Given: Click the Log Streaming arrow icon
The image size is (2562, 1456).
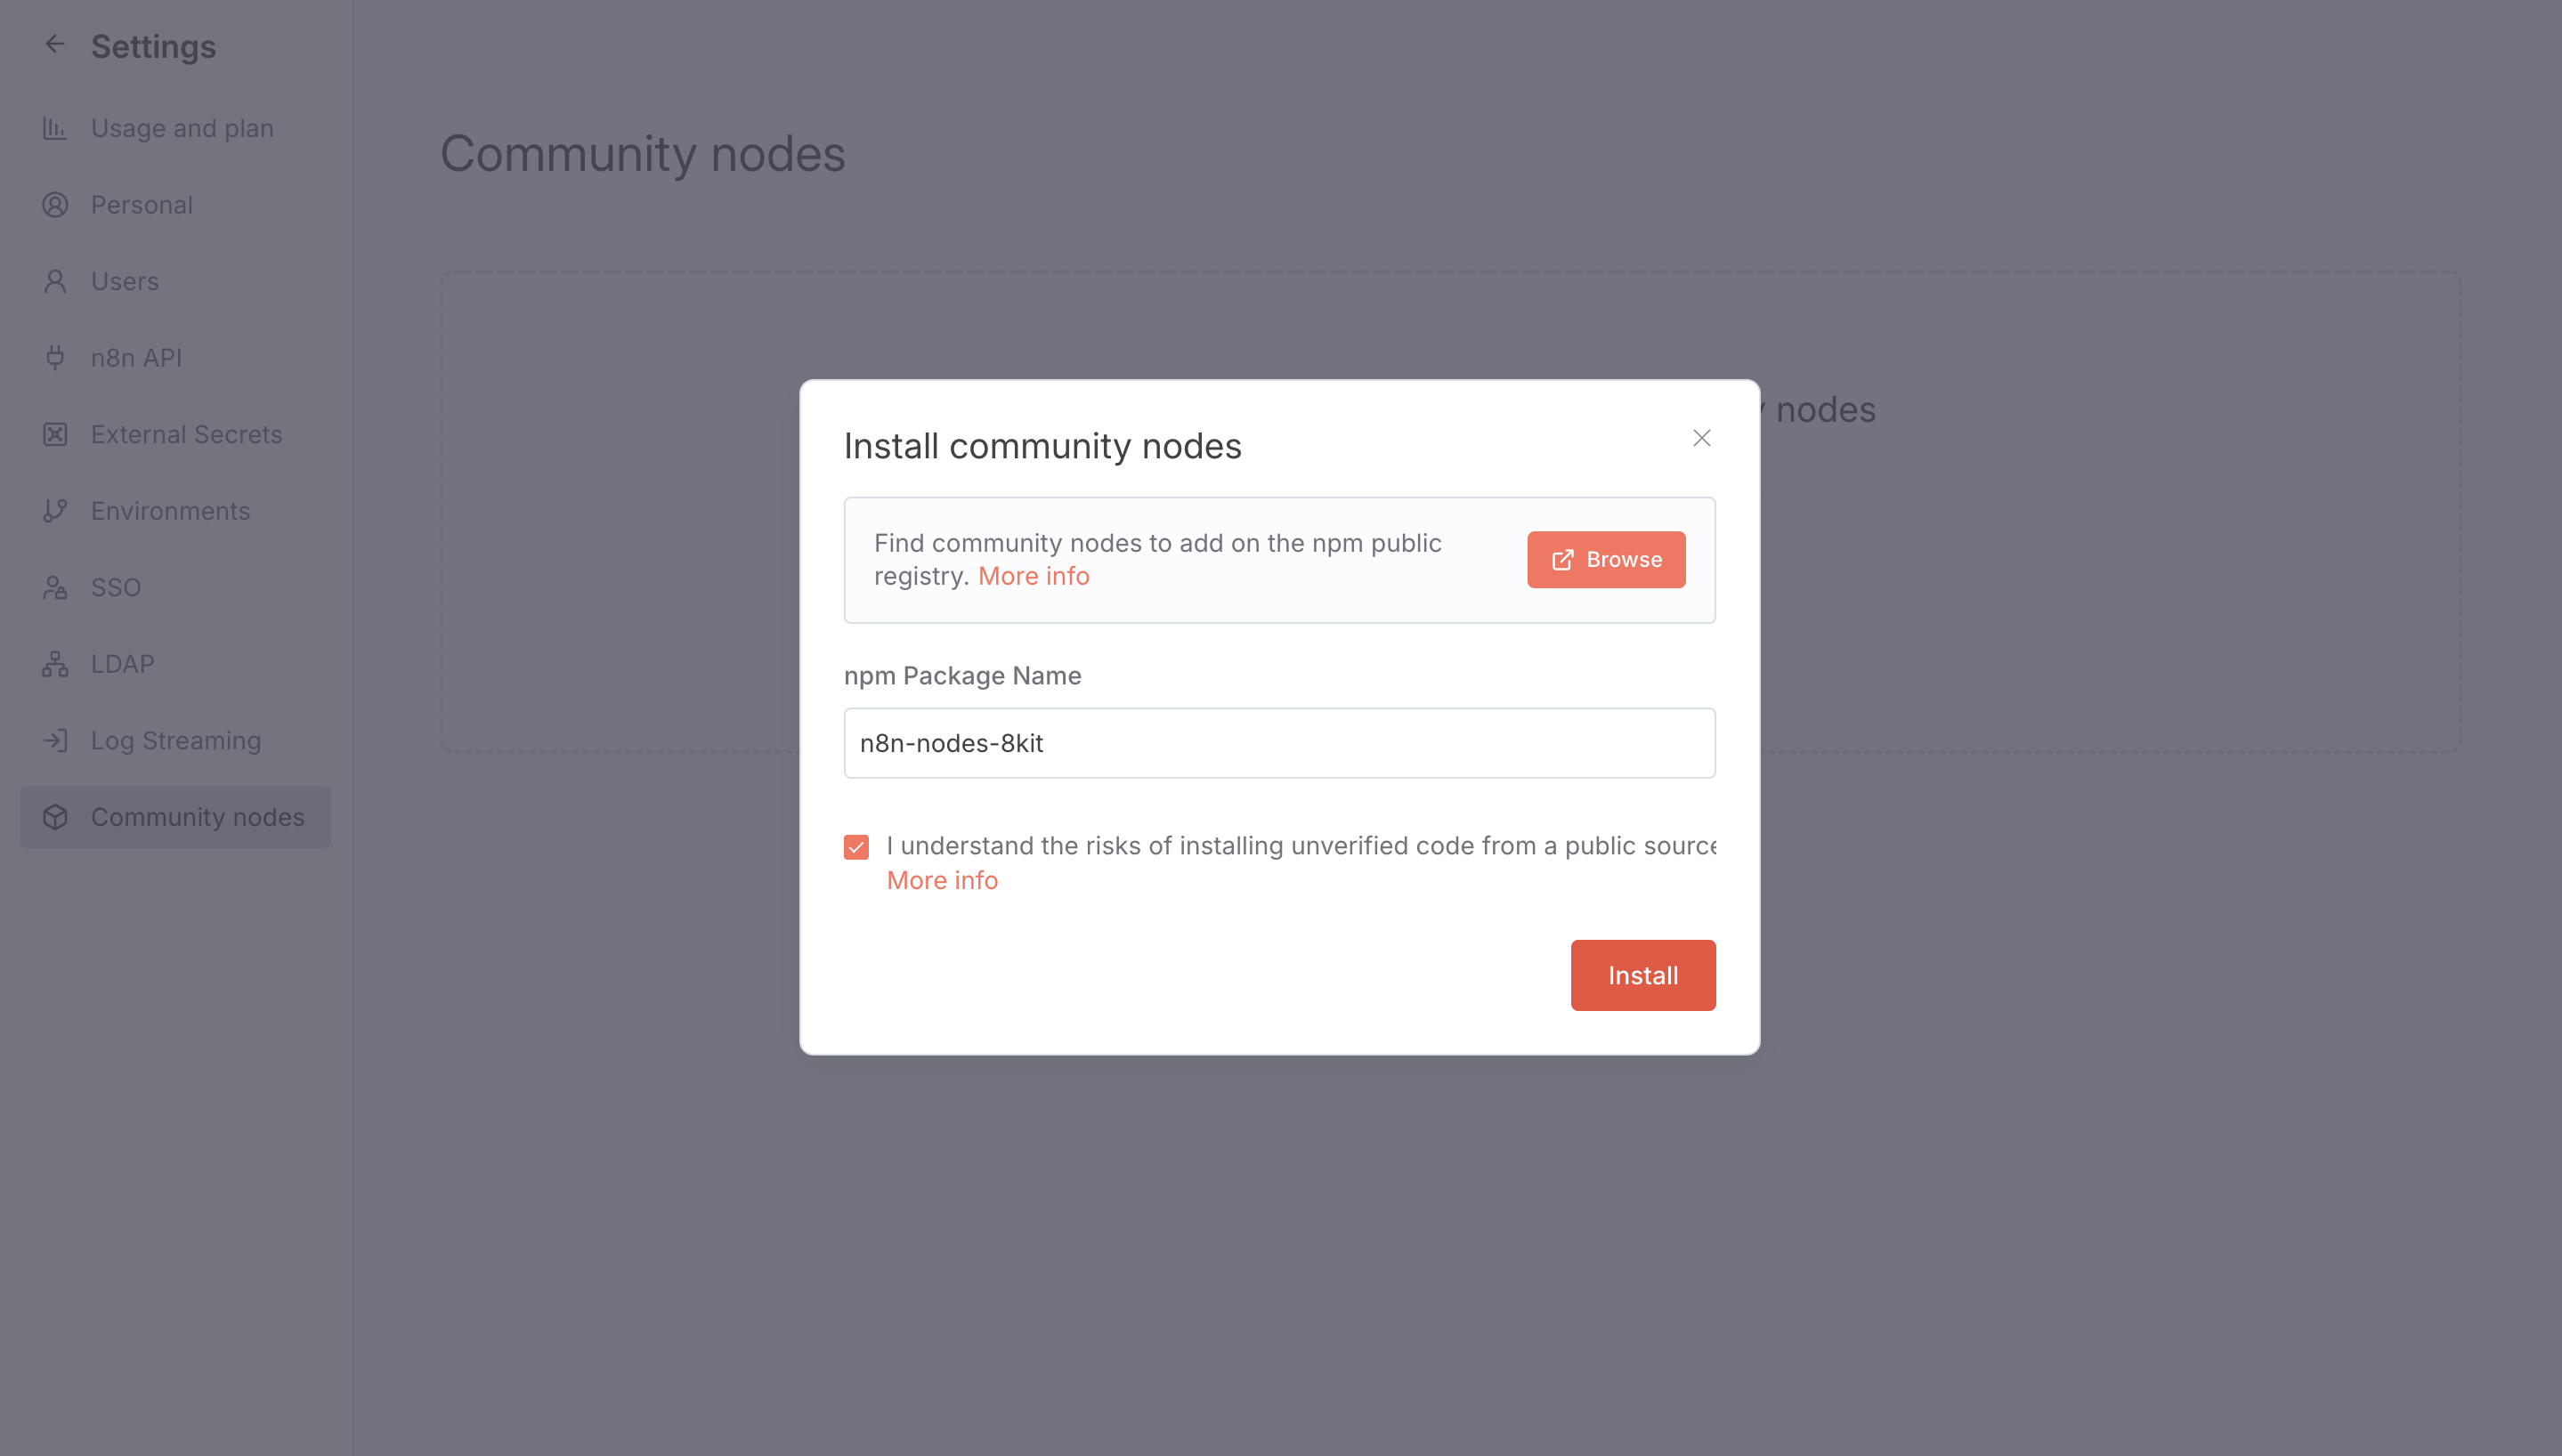Looking at the screenshot, I should 55,740.
